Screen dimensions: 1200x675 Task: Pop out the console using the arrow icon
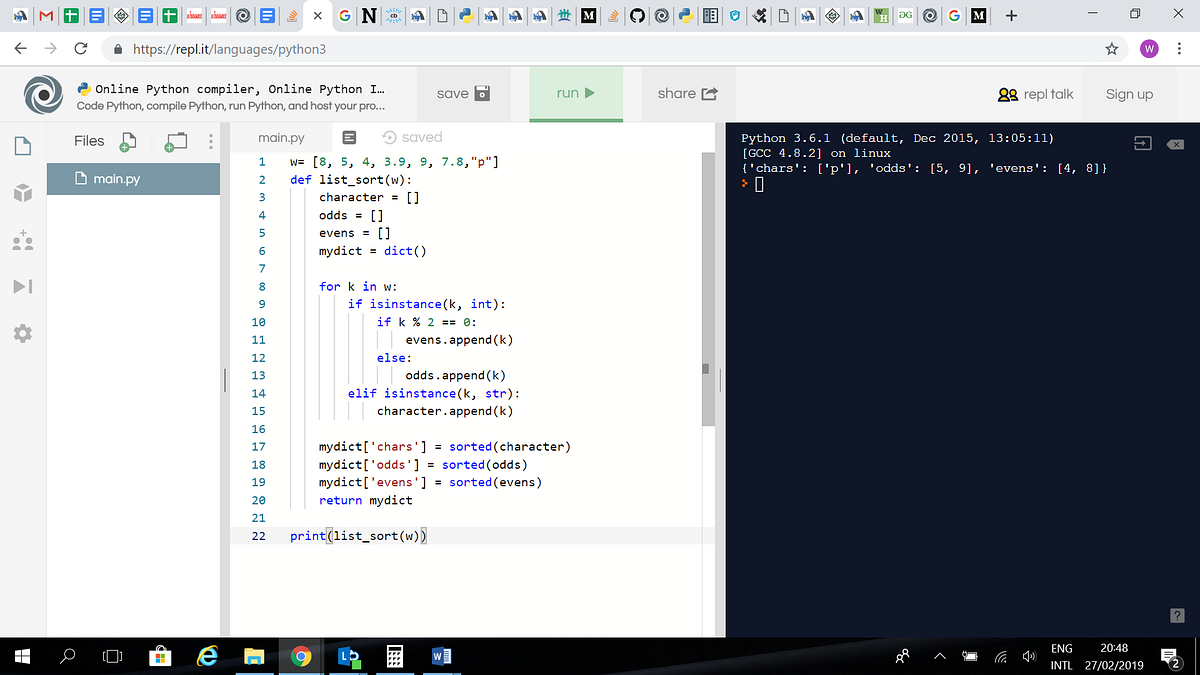1143,143
